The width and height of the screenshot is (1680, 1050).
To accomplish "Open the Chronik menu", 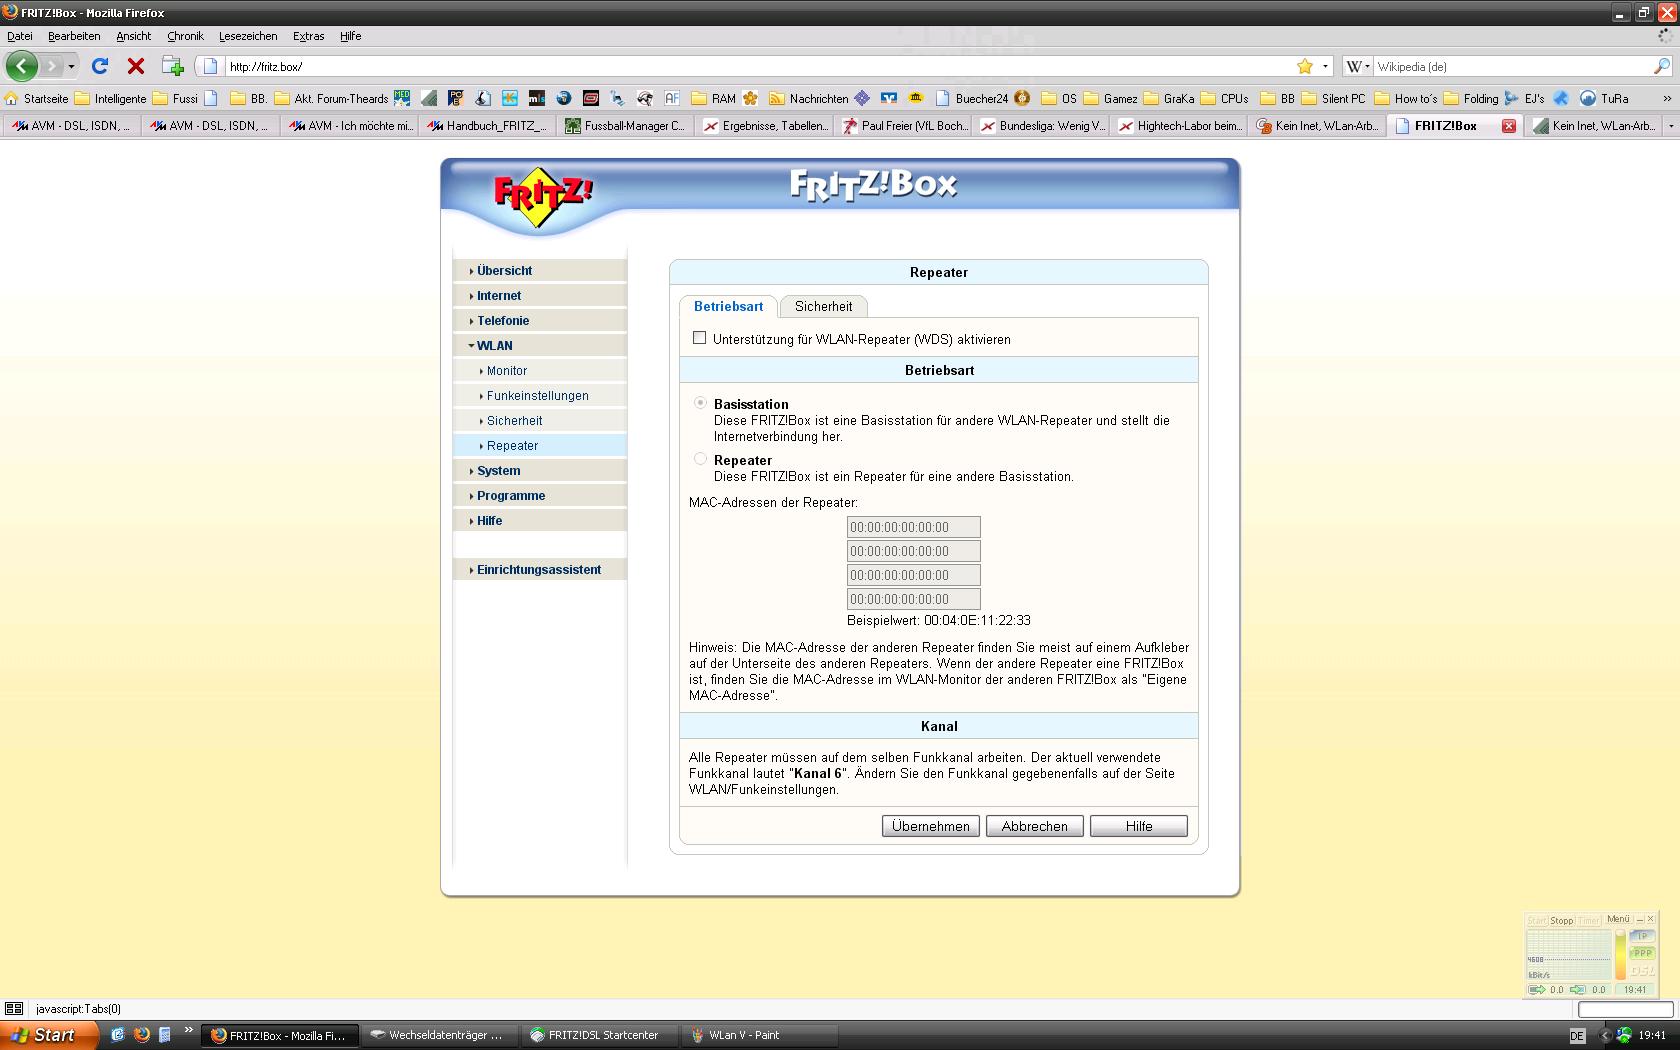I will pos(185,36).
